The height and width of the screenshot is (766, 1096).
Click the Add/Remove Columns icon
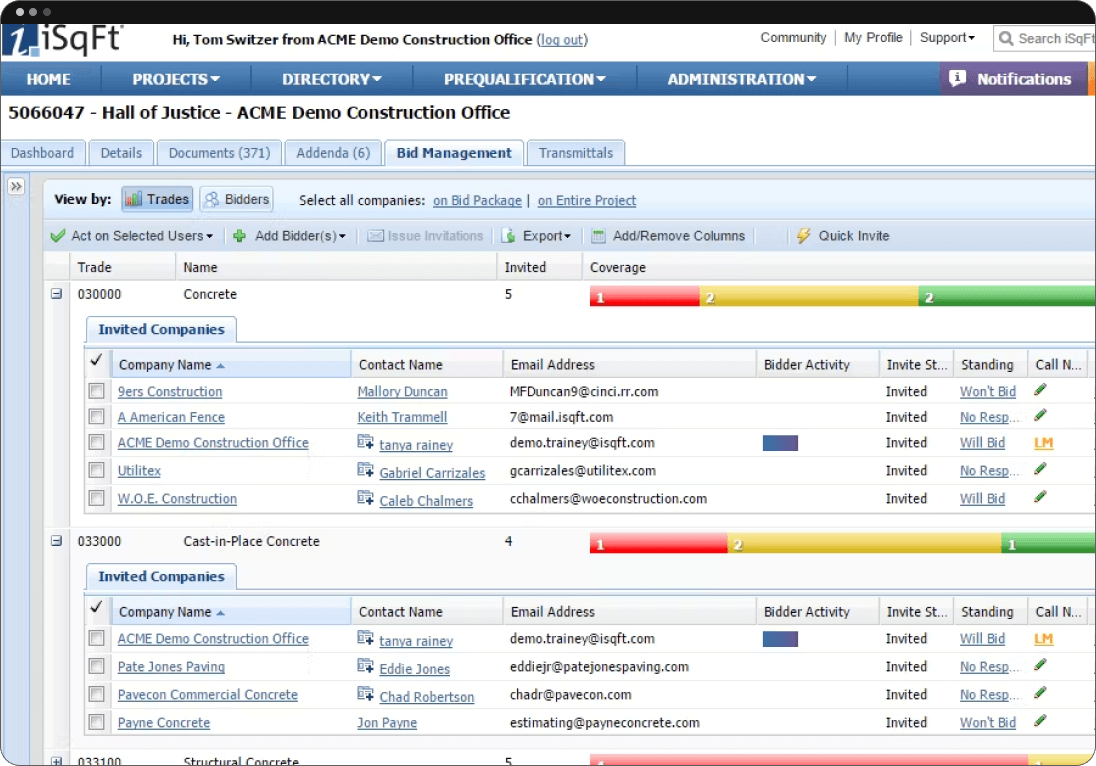pos(599,236)
